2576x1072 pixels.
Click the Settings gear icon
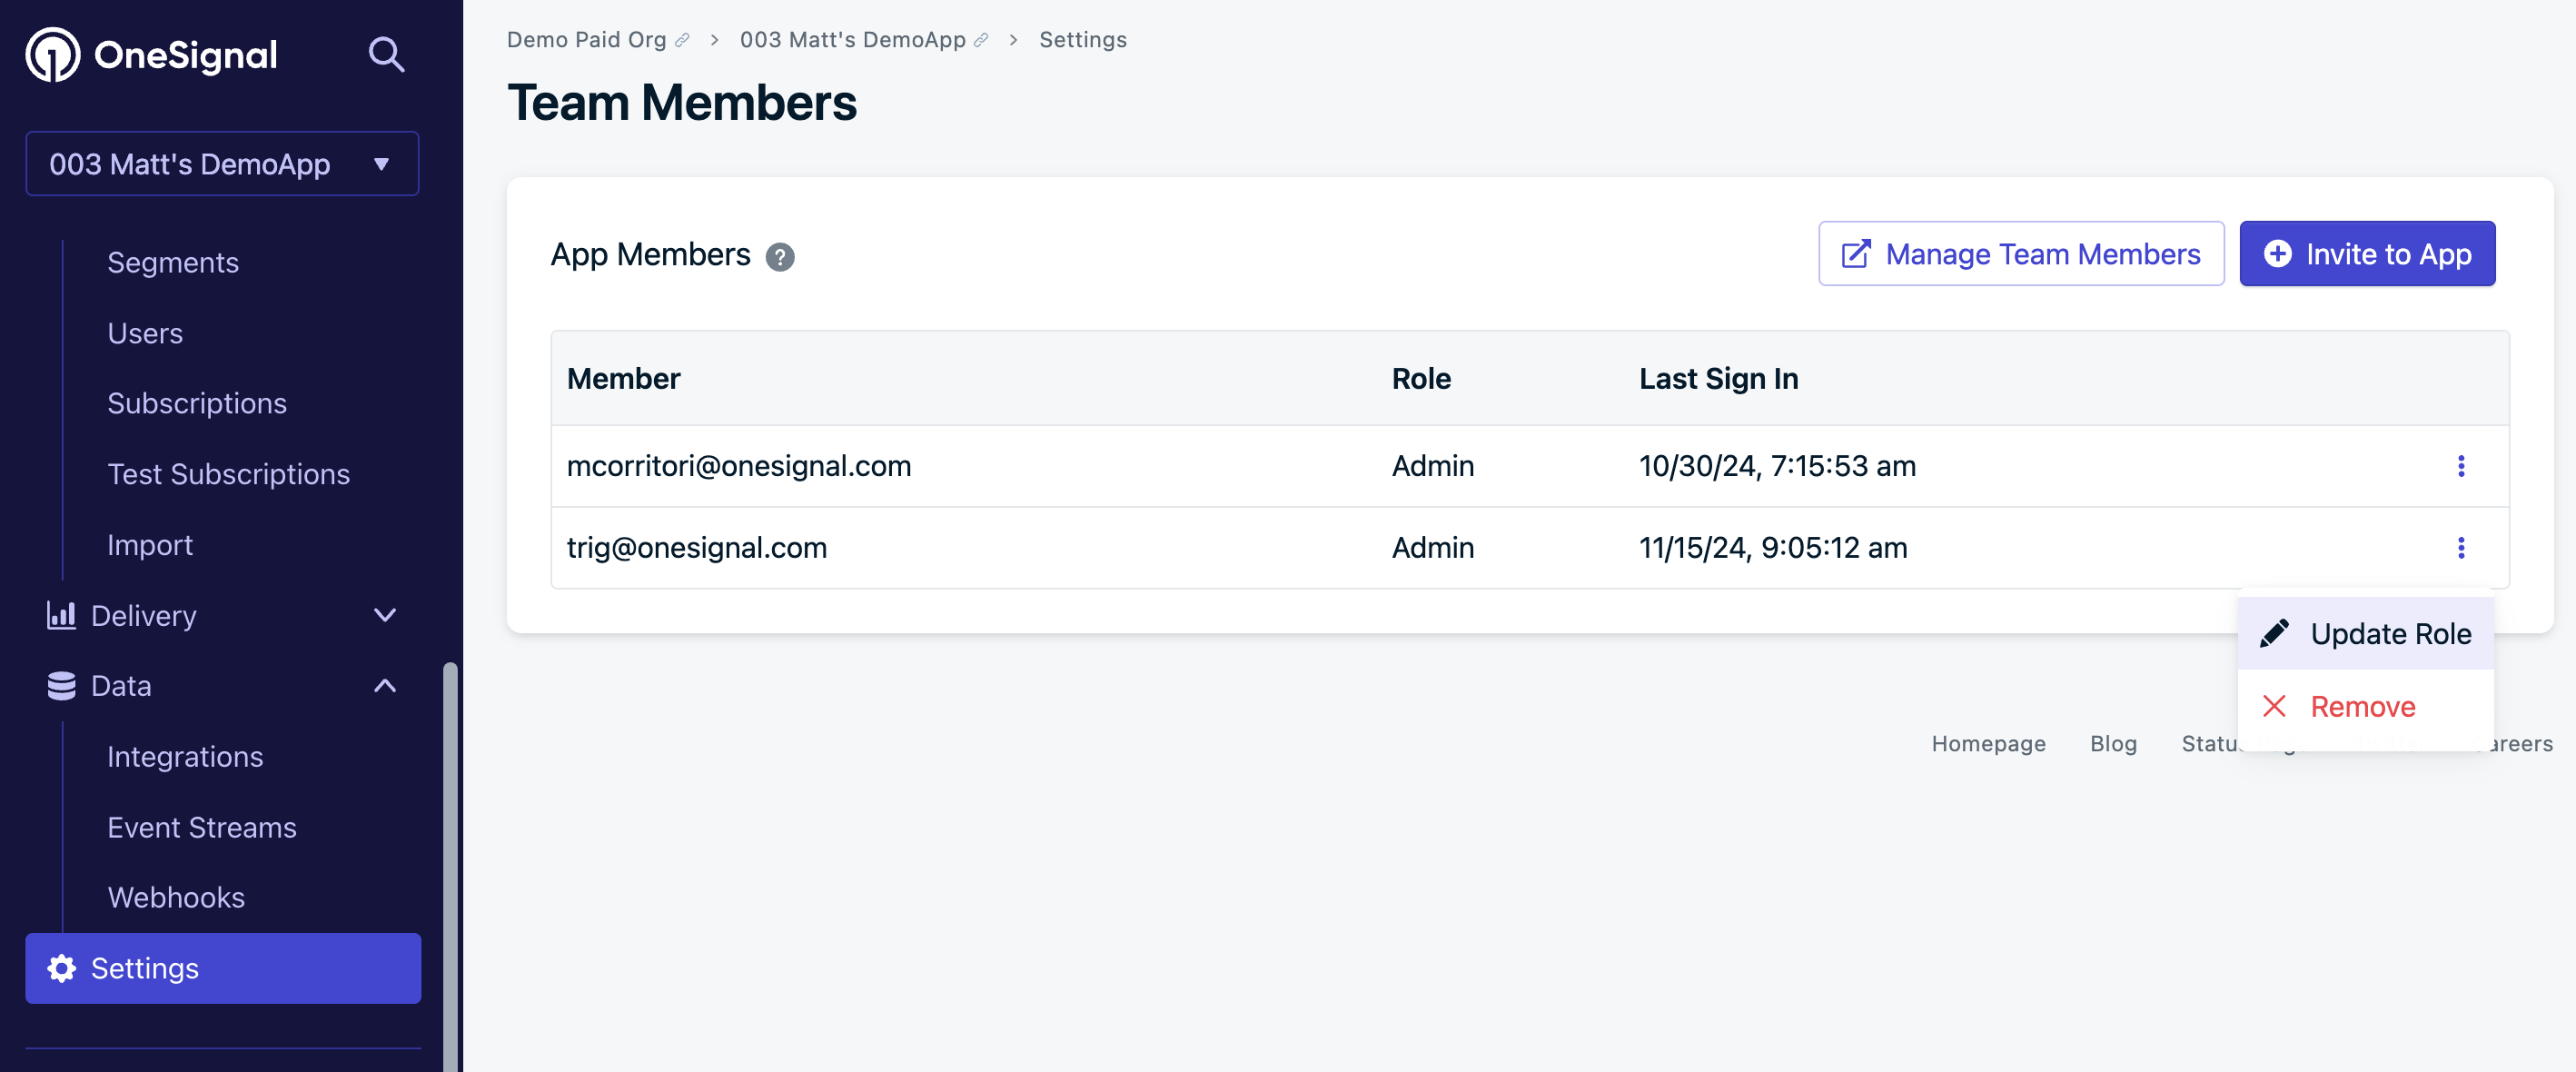click(61, 968)
